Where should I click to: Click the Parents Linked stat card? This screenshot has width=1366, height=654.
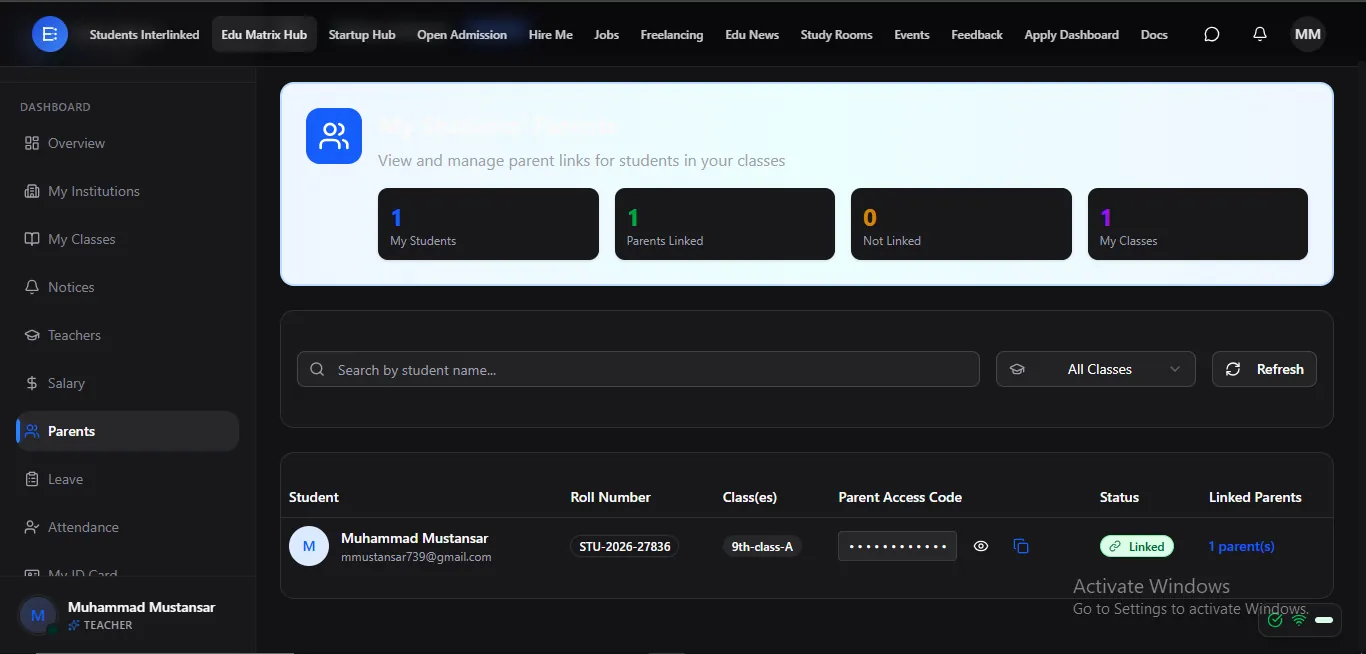pyautogui.click(x=725, y=224)
